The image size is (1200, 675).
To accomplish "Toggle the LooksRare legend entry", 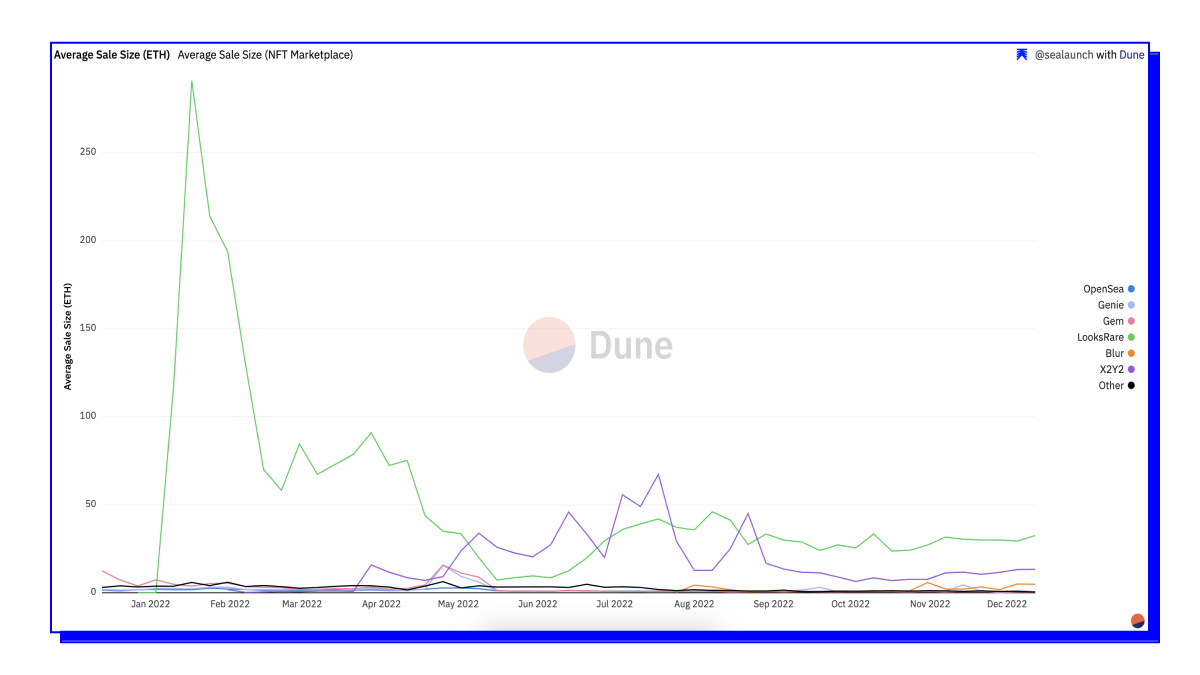I will pyautogui.click(x=1106, y=337).
